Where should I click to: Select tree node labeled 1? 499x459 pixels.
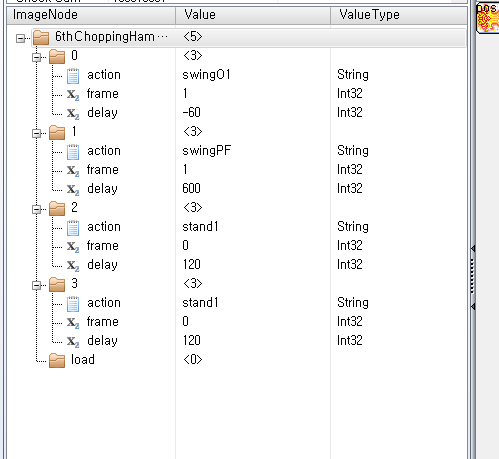(74, 131)
